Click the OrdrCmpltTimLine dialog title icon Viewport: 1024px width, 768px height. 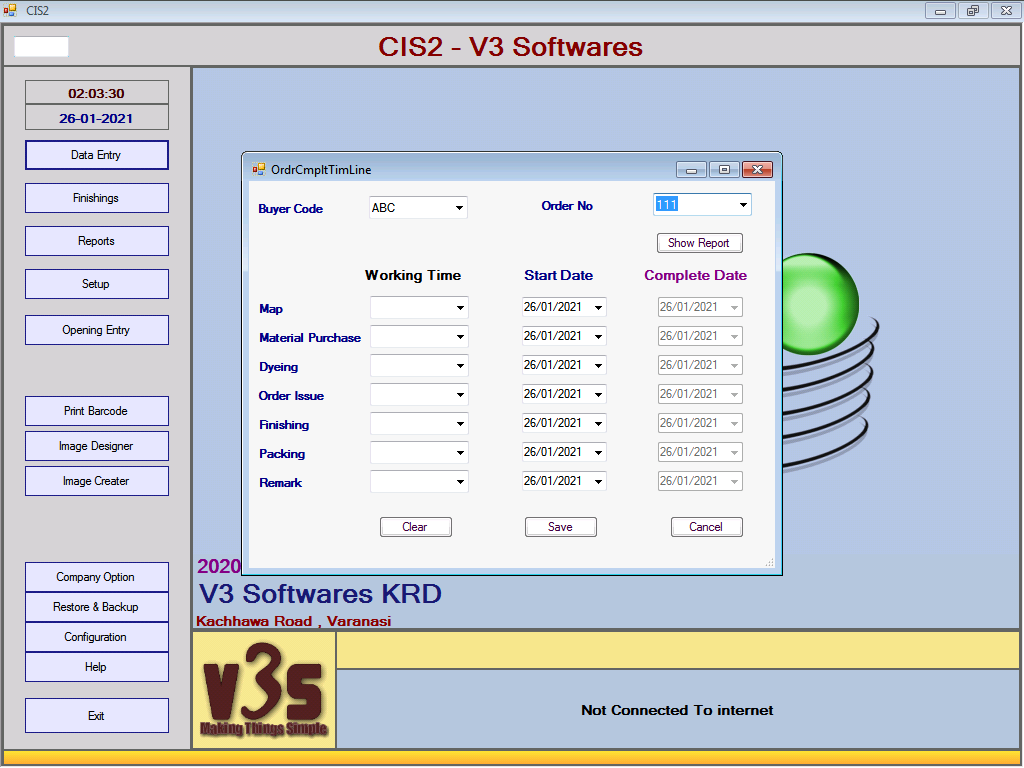coord(259,170)
